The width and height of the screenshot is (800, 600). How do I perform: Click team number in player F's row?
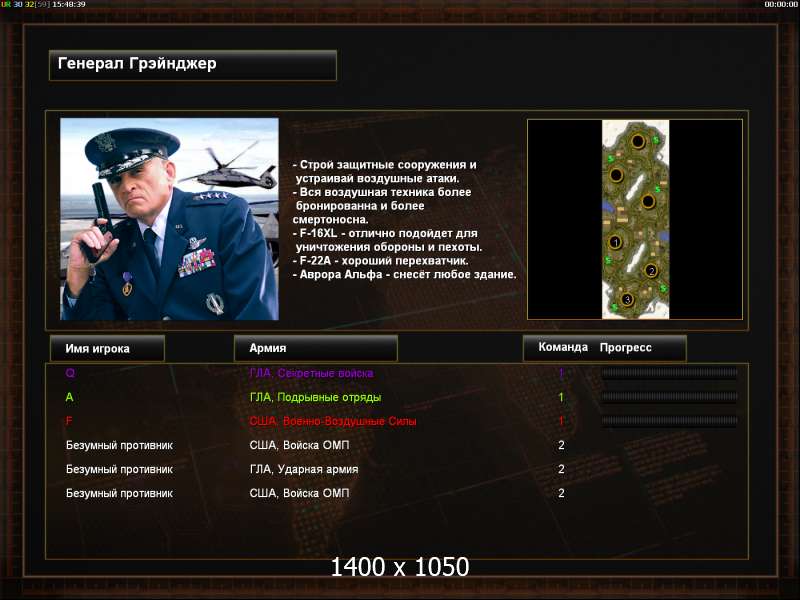tap(561, 421)
